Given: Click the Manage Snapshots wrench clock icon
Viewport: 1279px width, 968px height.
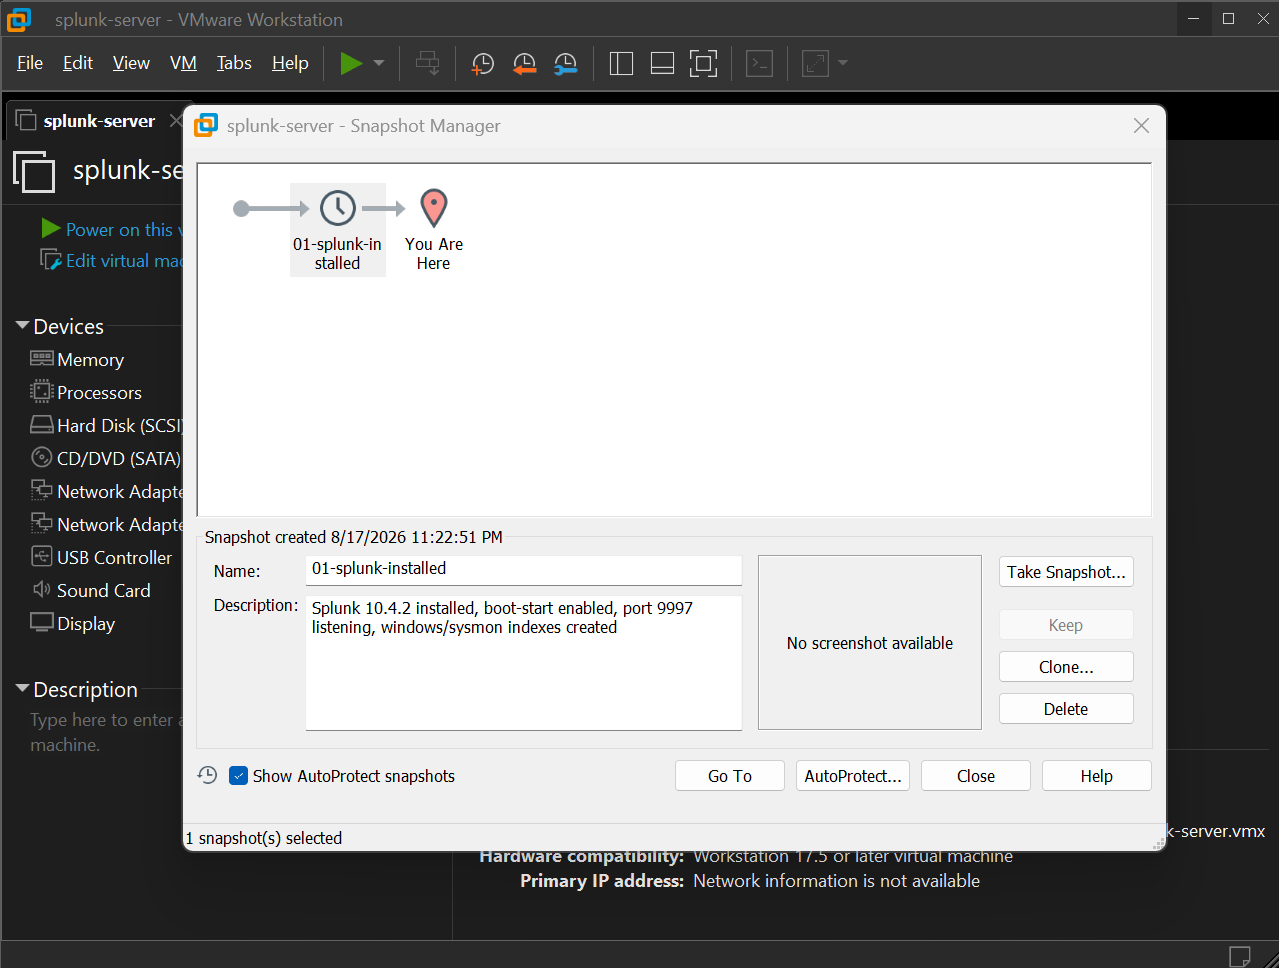Looking at the screenshot, I should [x=566, y=63].
